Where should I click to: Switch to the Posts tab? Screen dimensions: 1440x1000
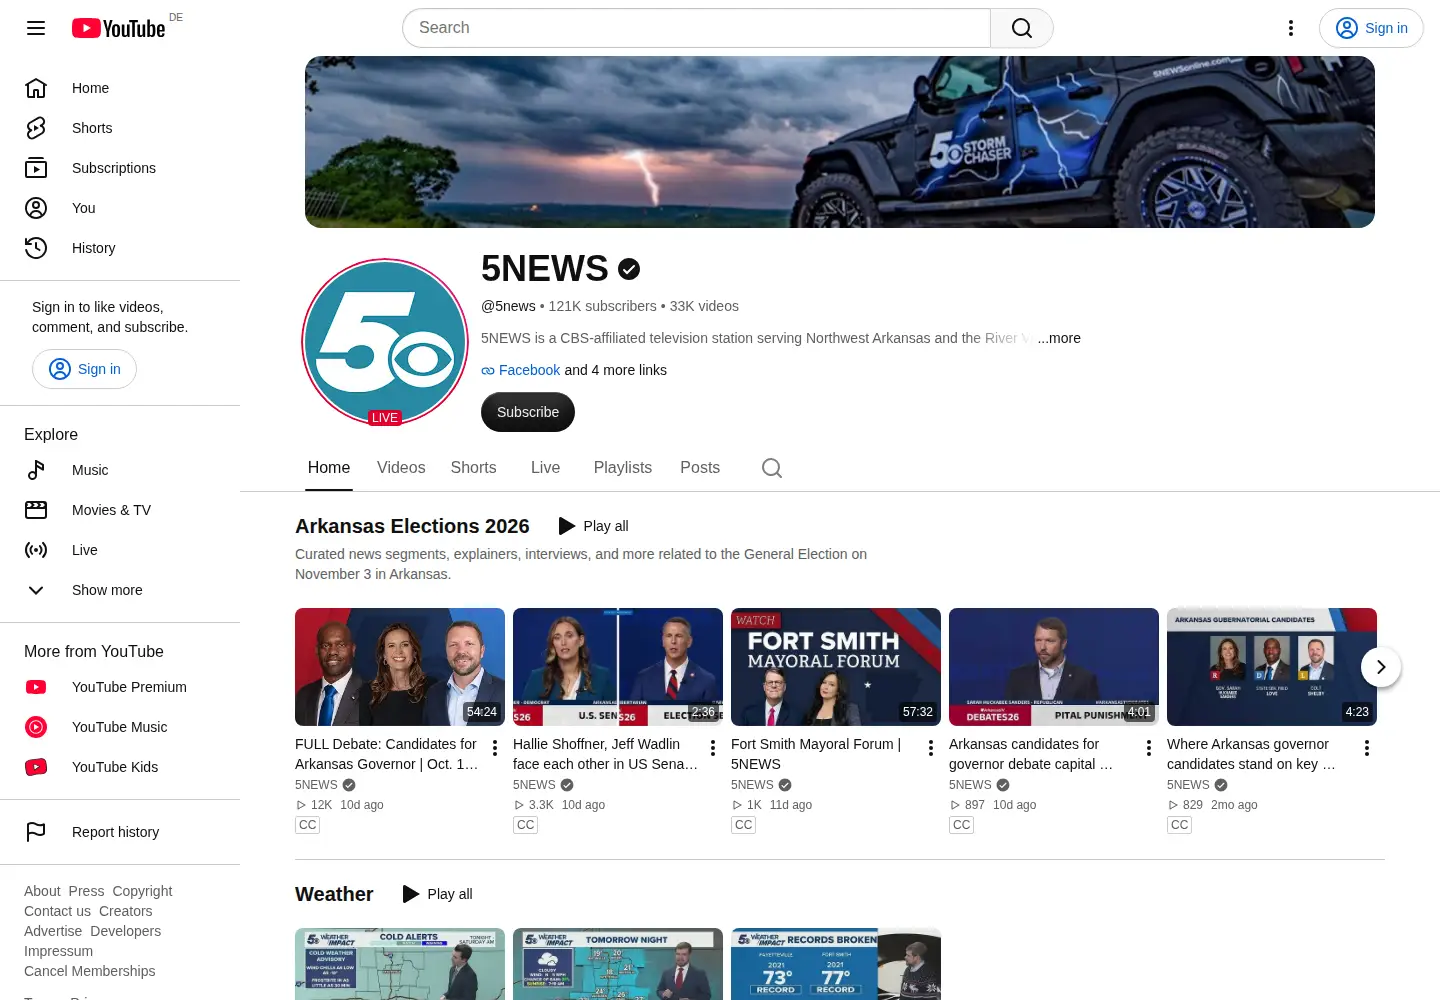coord(700,468)
